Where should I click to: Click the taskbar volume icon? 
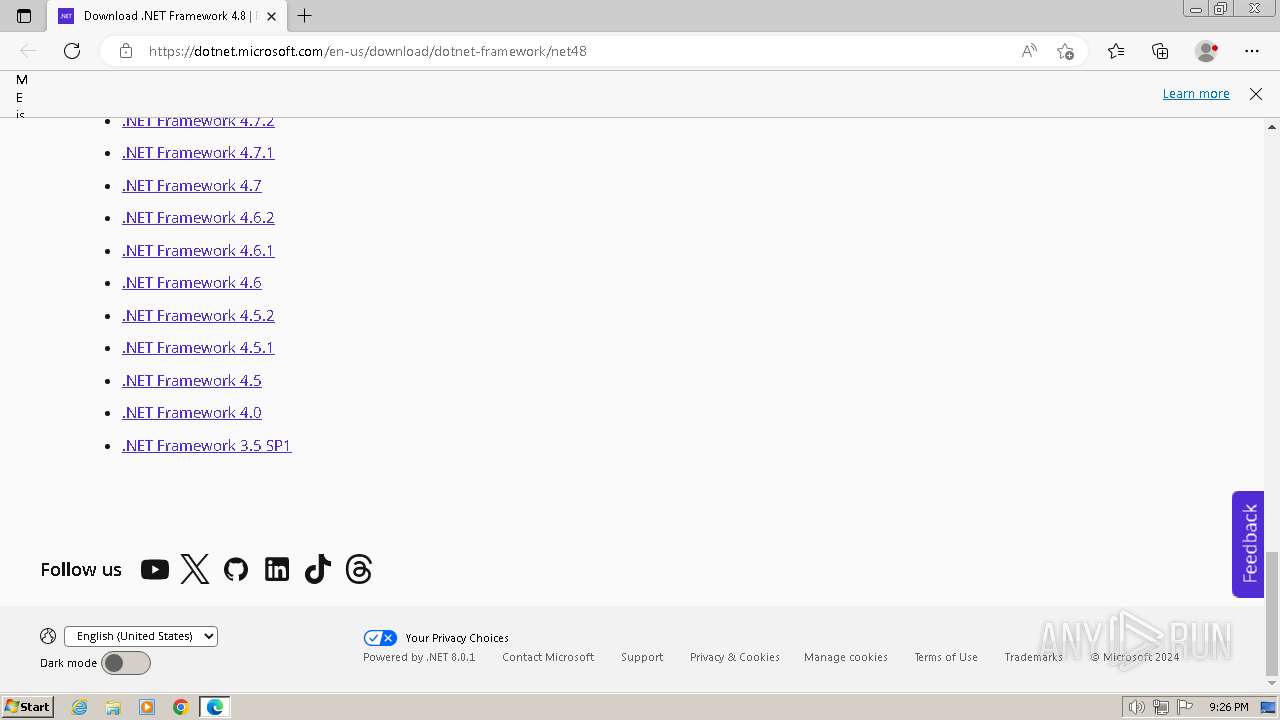pyautogui.click(x=1136, y=707)
